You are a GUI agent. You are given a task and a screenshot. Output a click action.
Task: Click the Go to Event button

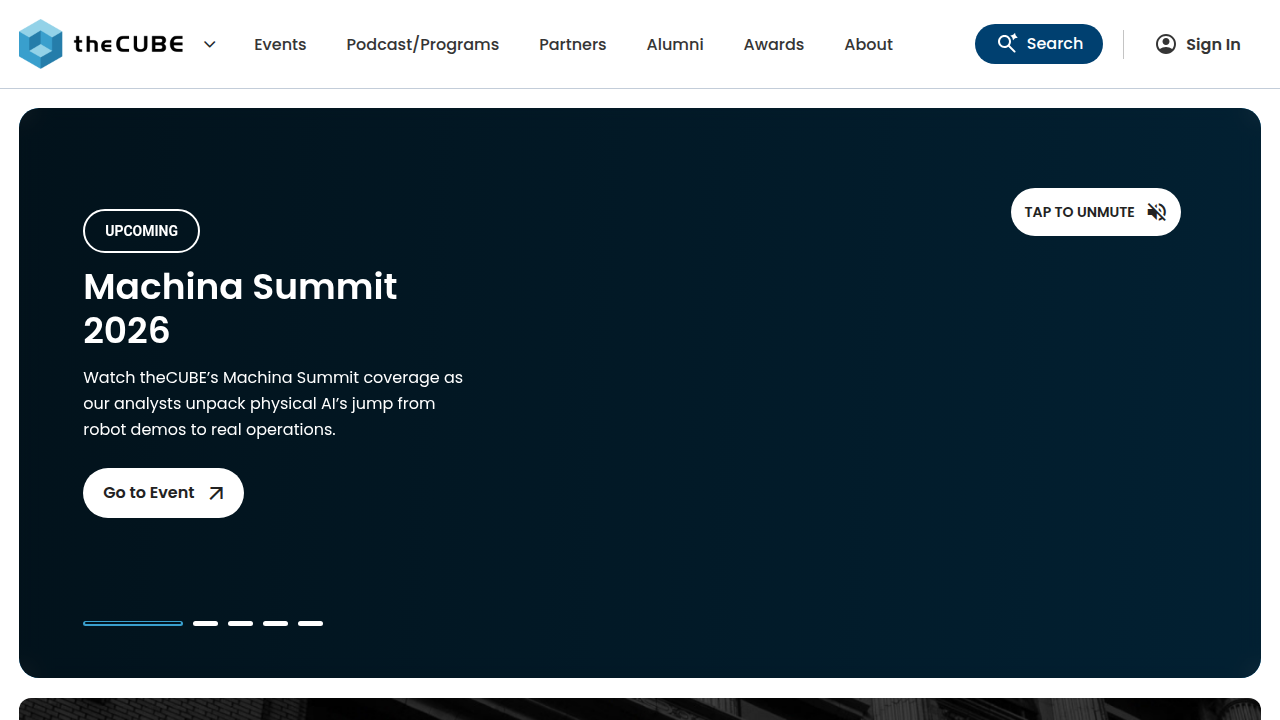click(x=163, y=493)
